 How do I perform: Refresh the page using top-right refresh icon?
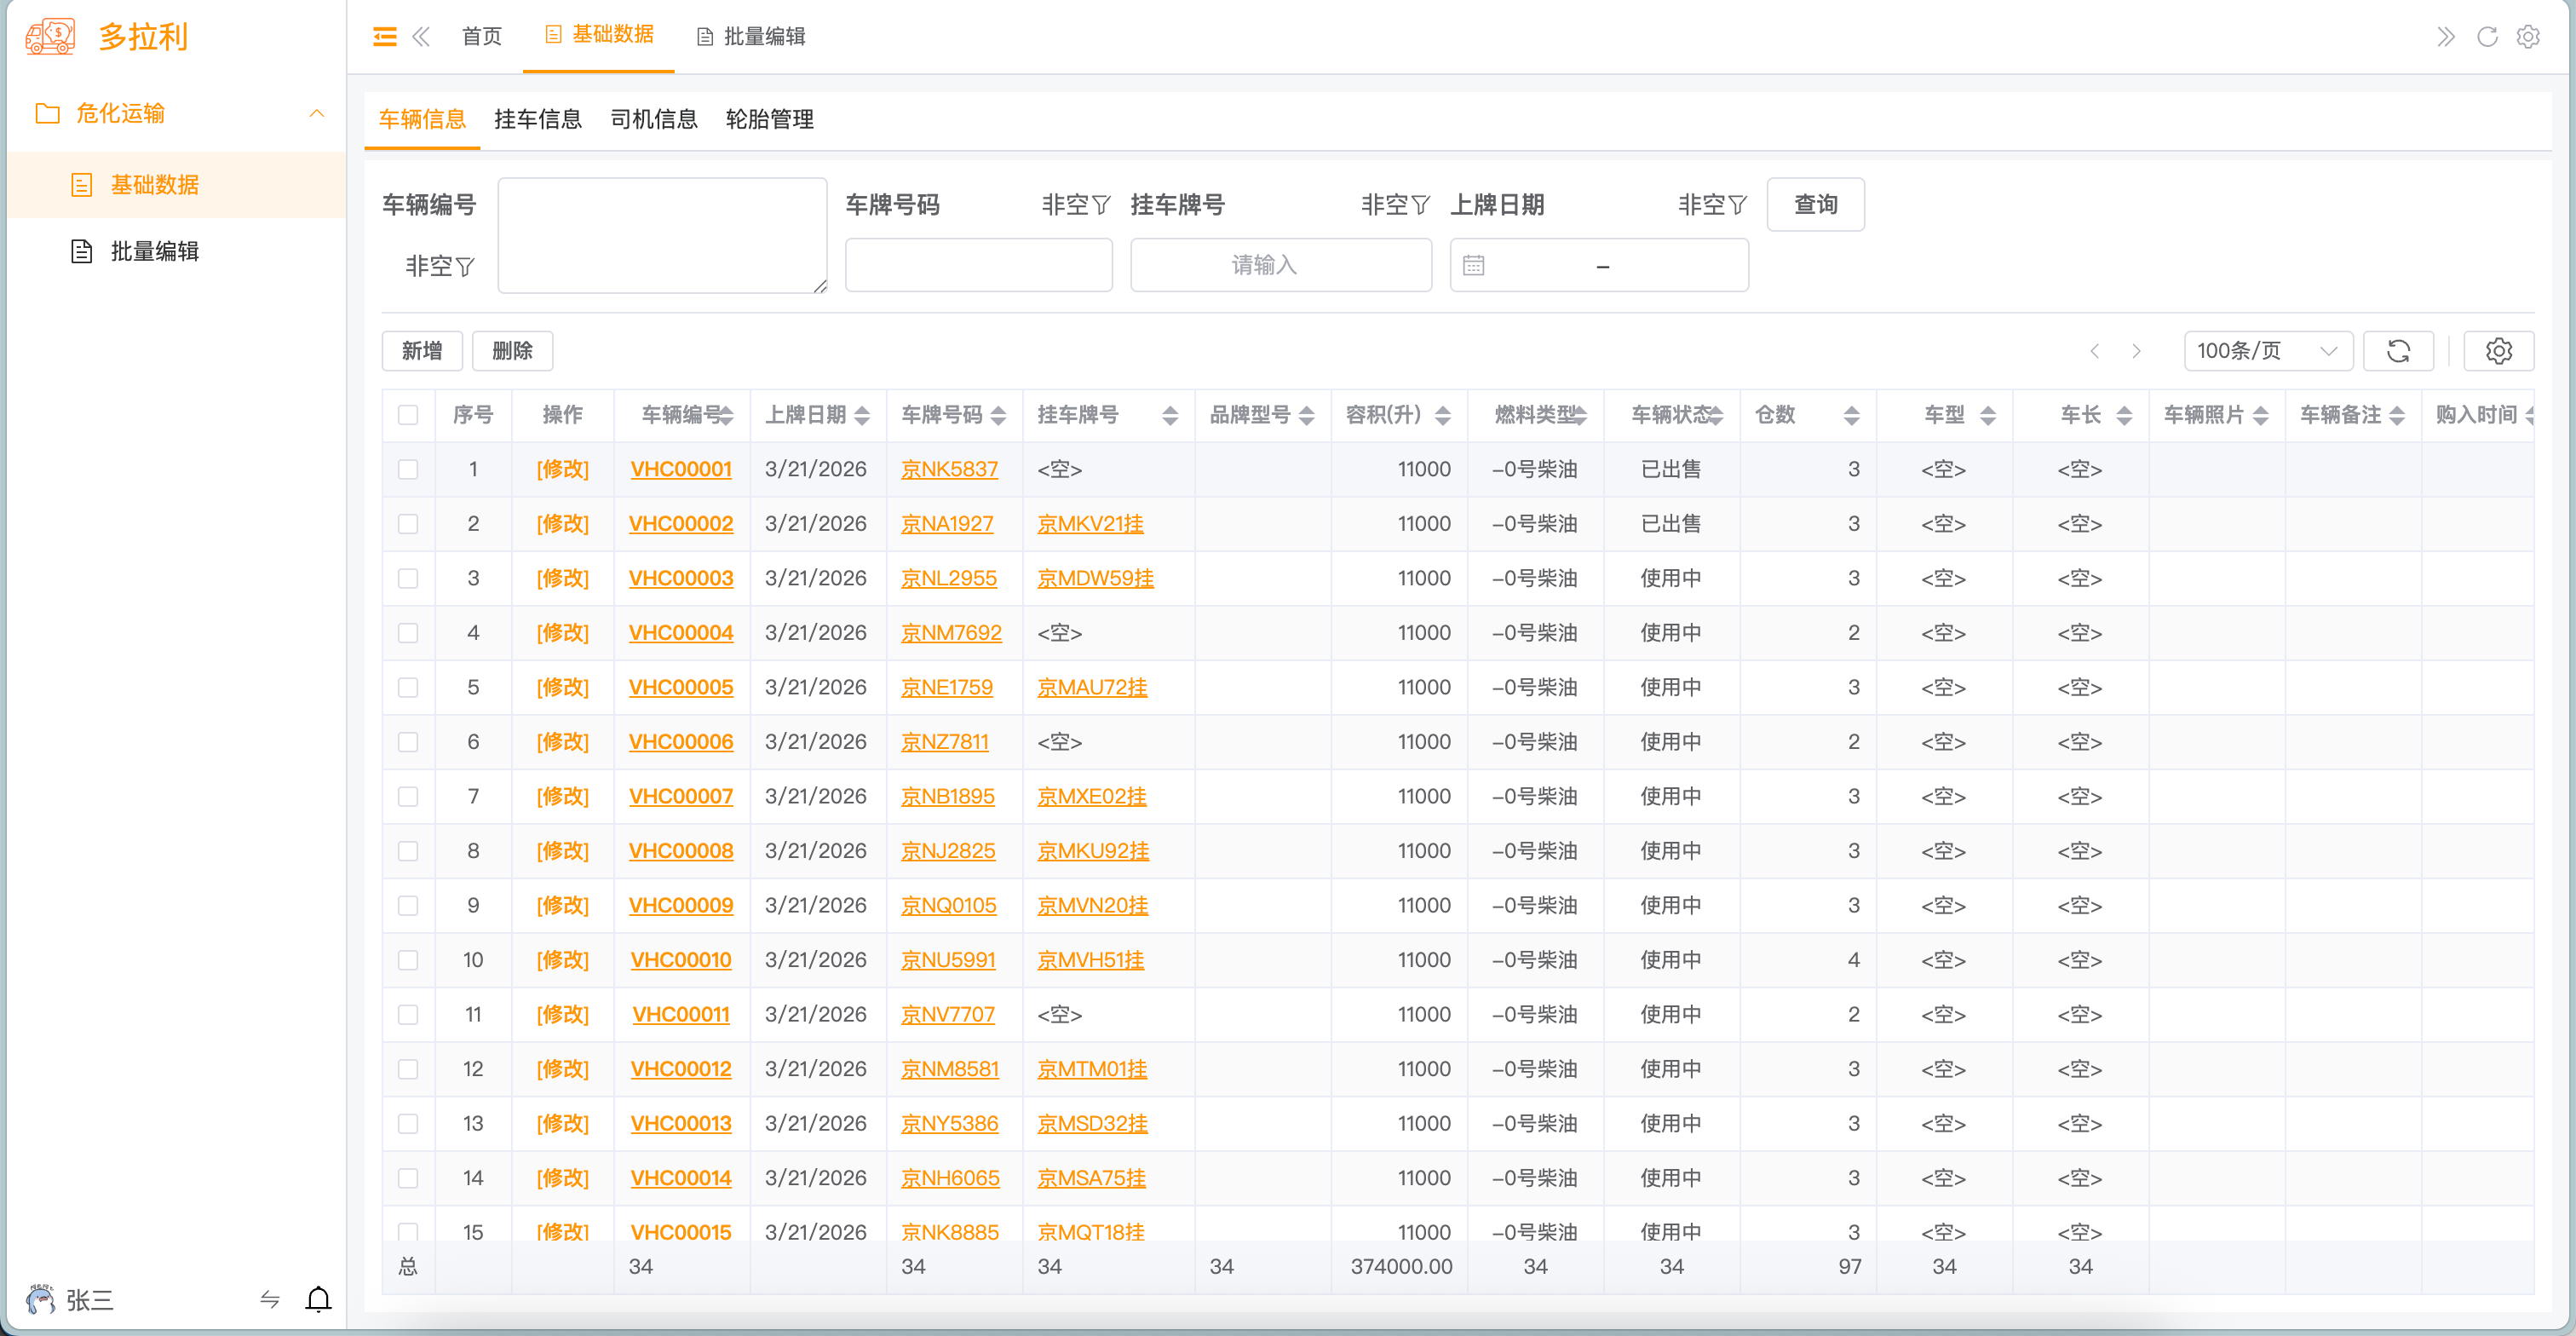pyautogui.click(x=2487, y=36)
